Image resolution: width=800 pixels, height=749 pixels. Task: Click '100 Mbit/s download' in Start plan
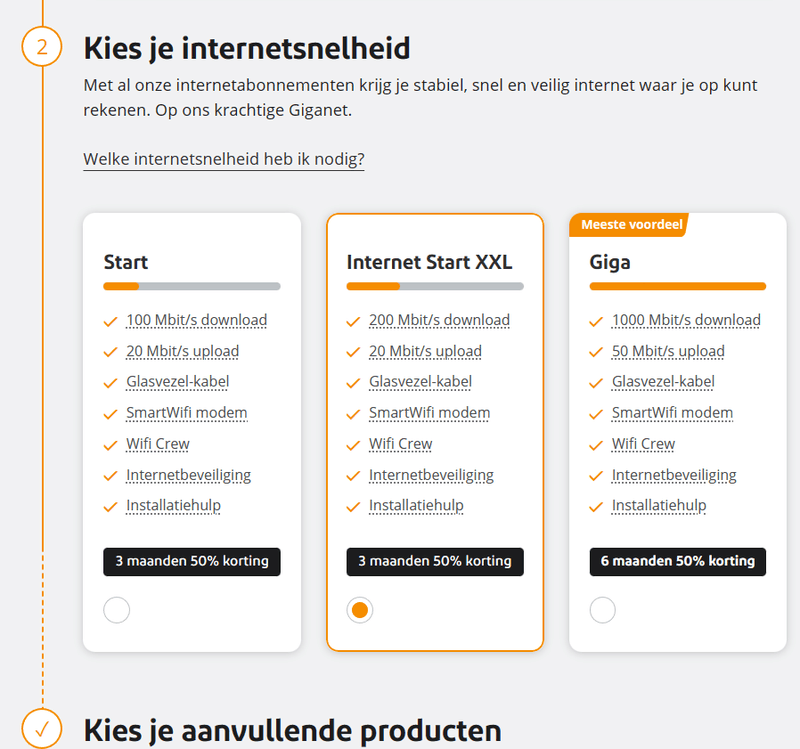click(196, 320)
